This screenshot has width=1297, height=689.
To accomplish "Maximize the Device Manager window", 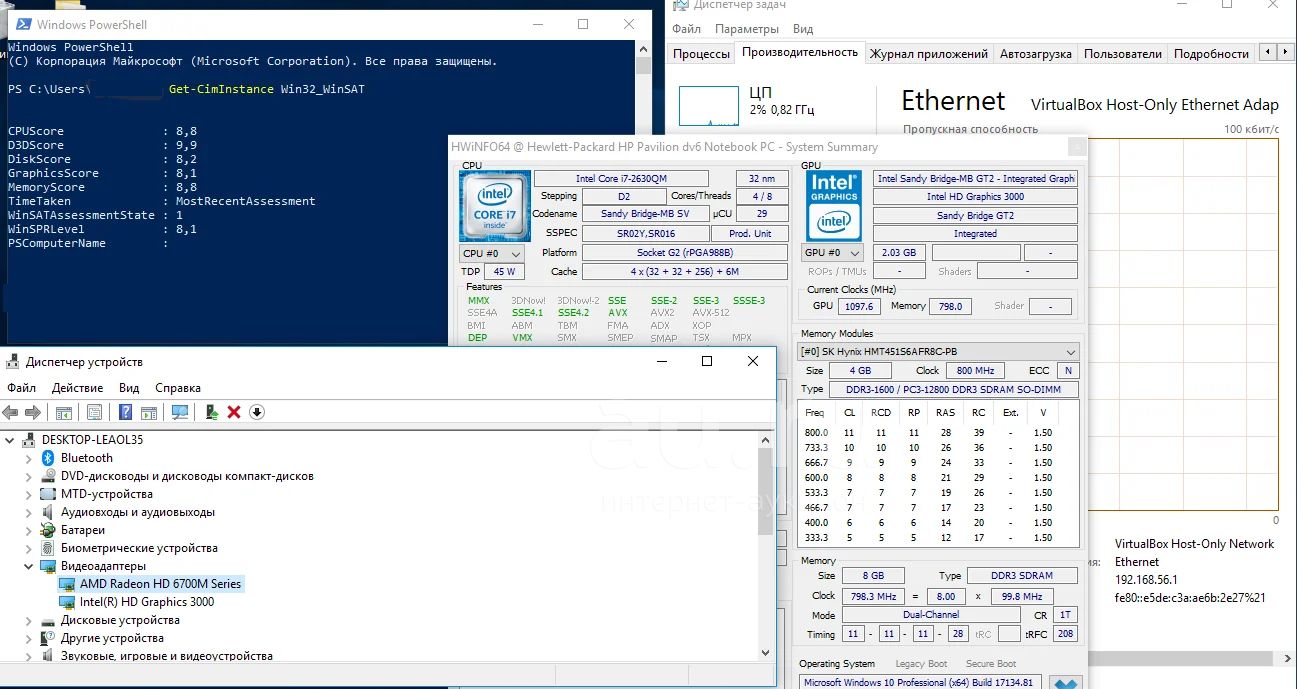I will (707, 361).
